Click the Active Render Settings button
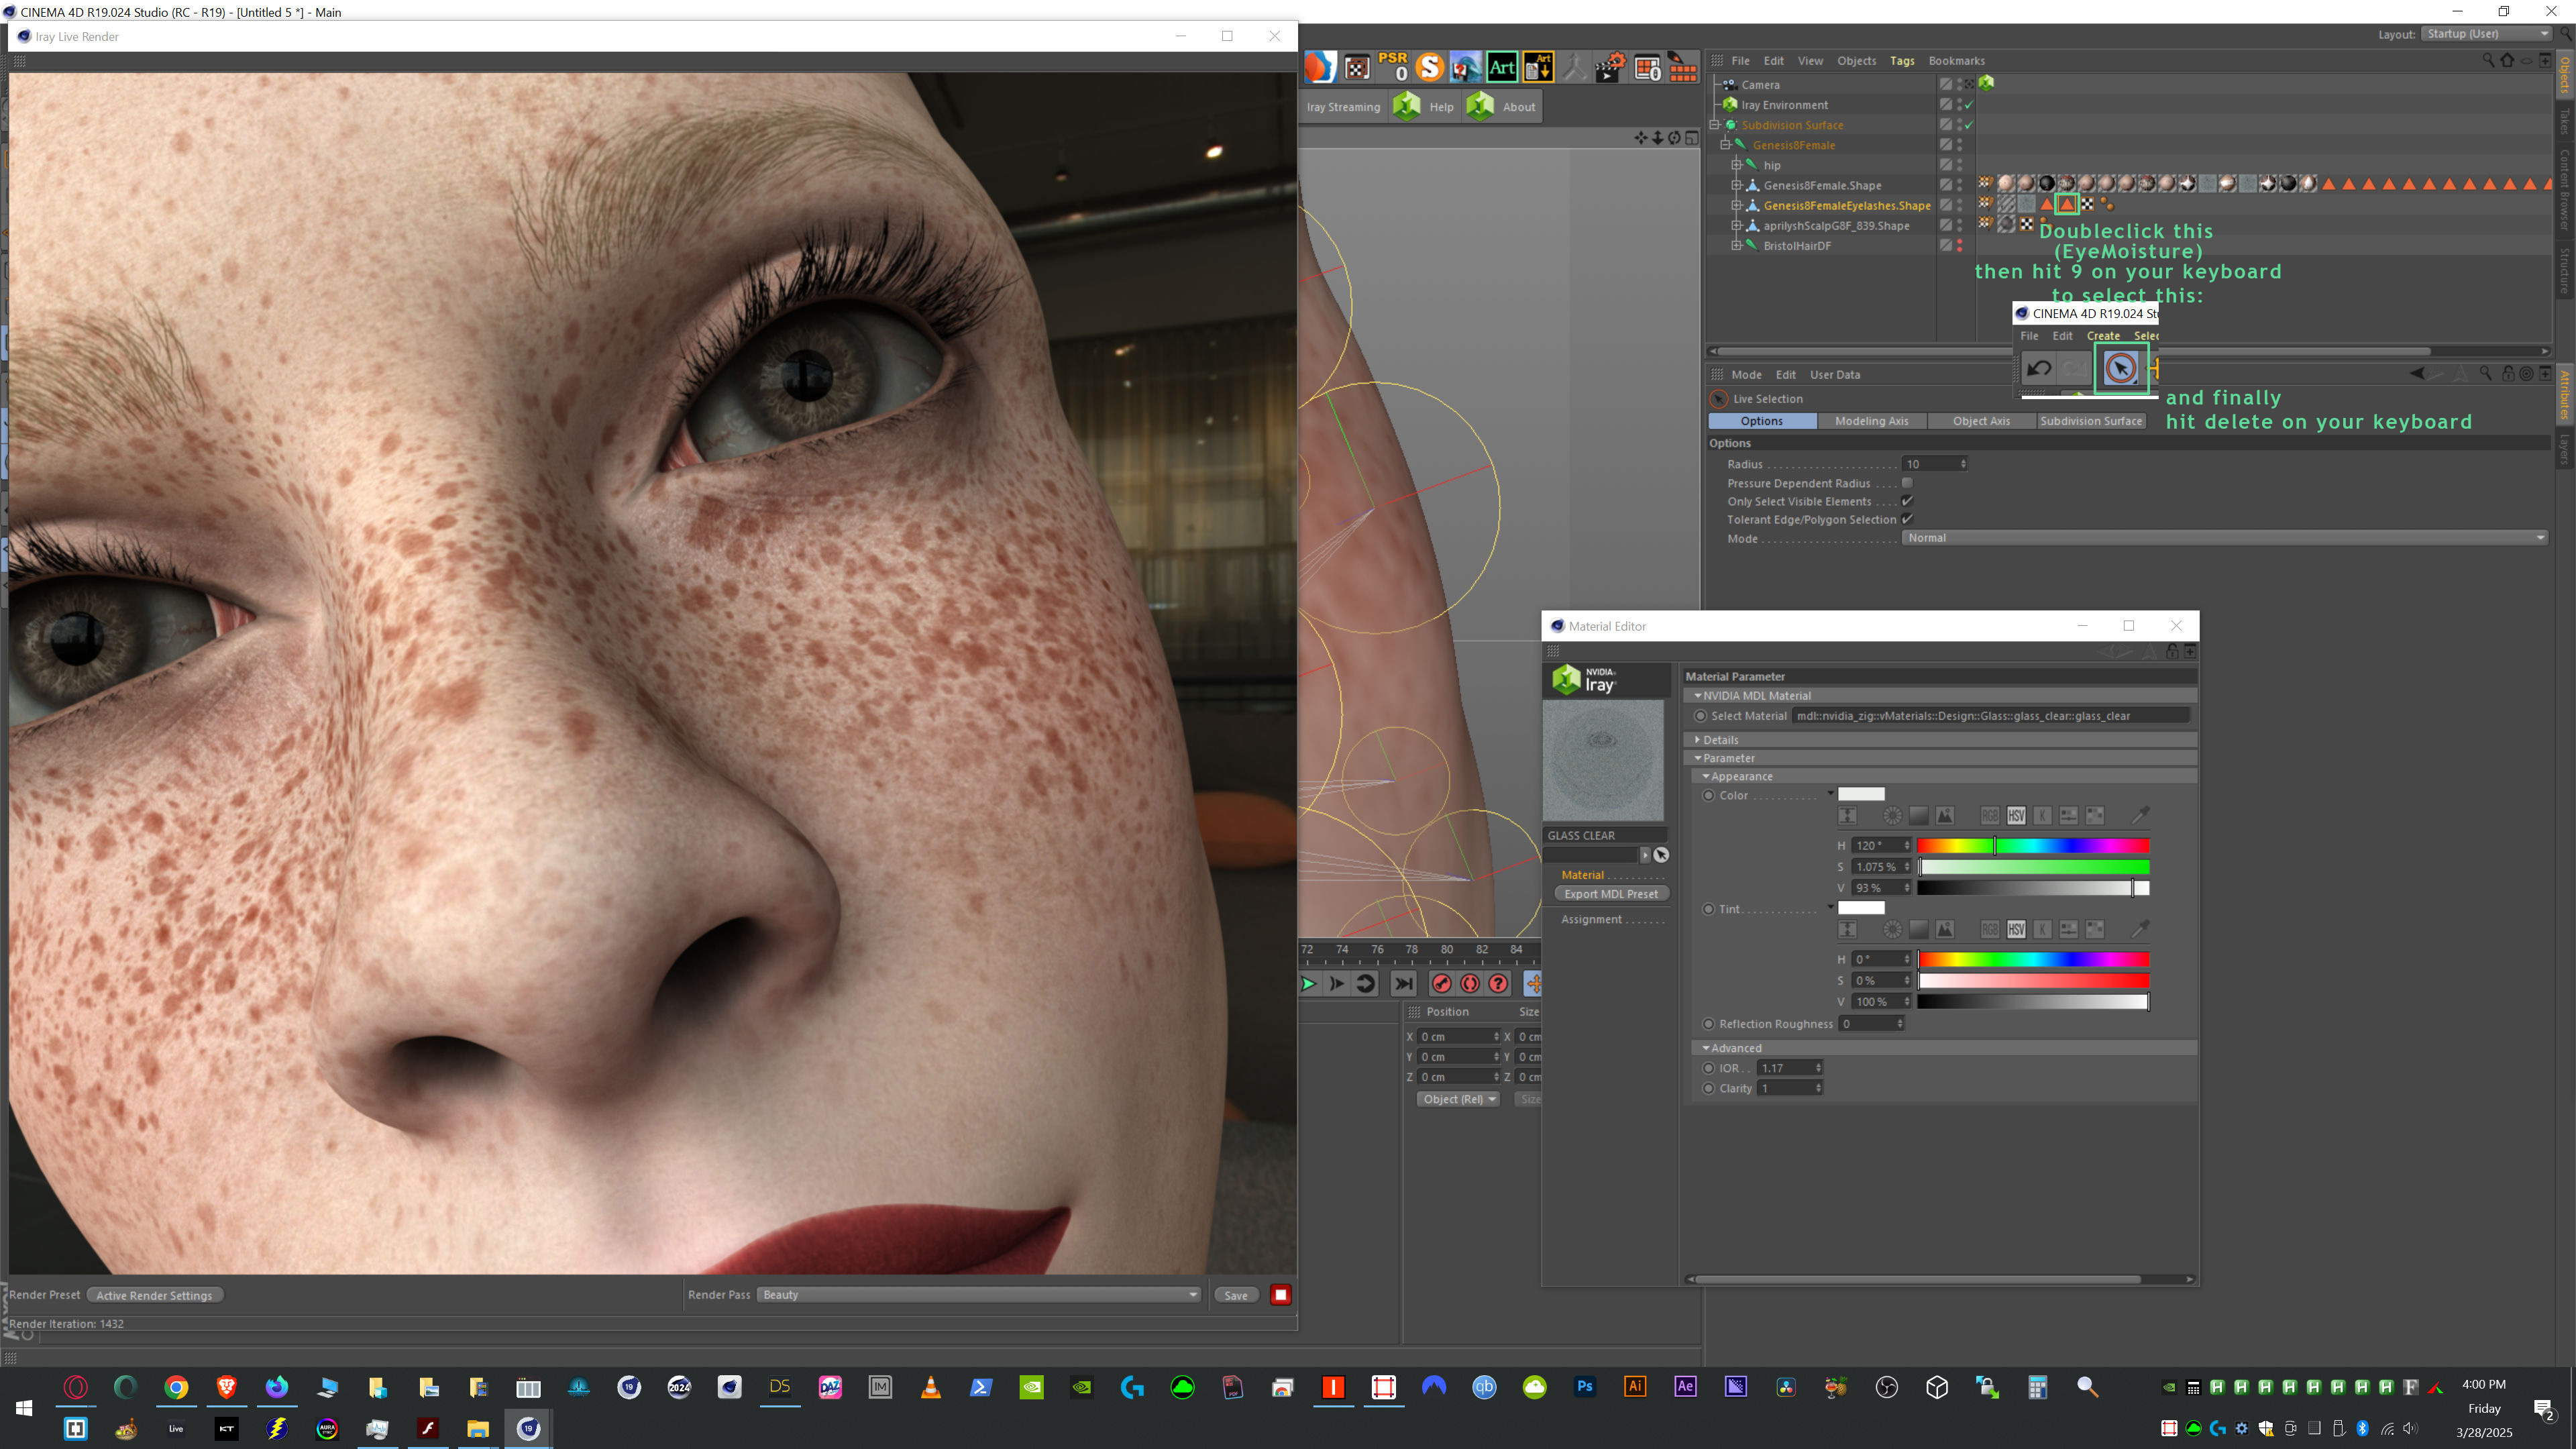 [x=154, y=1295]
